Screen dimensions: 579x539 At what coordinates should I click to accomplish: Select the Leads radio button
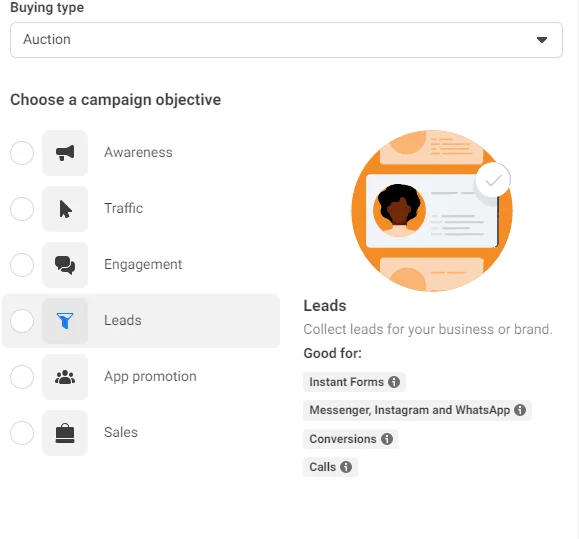click(22, 321)
